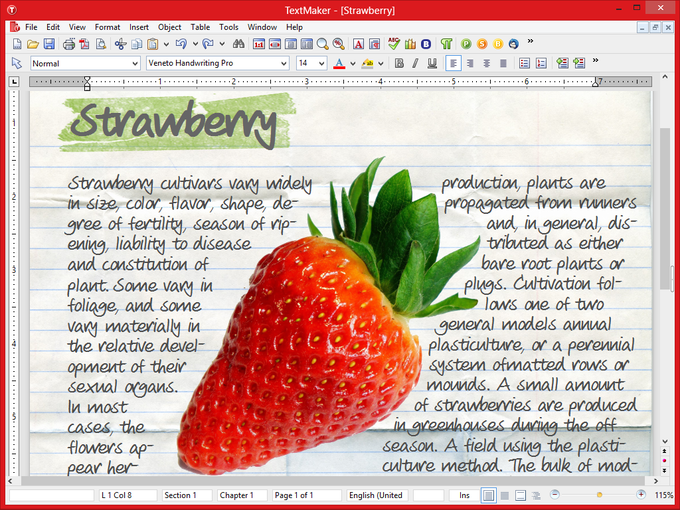Image resolution: width=680 pixels, height=510 pixels.
Task: Save the document with the floppy disk icon
Action: point(49,44)
